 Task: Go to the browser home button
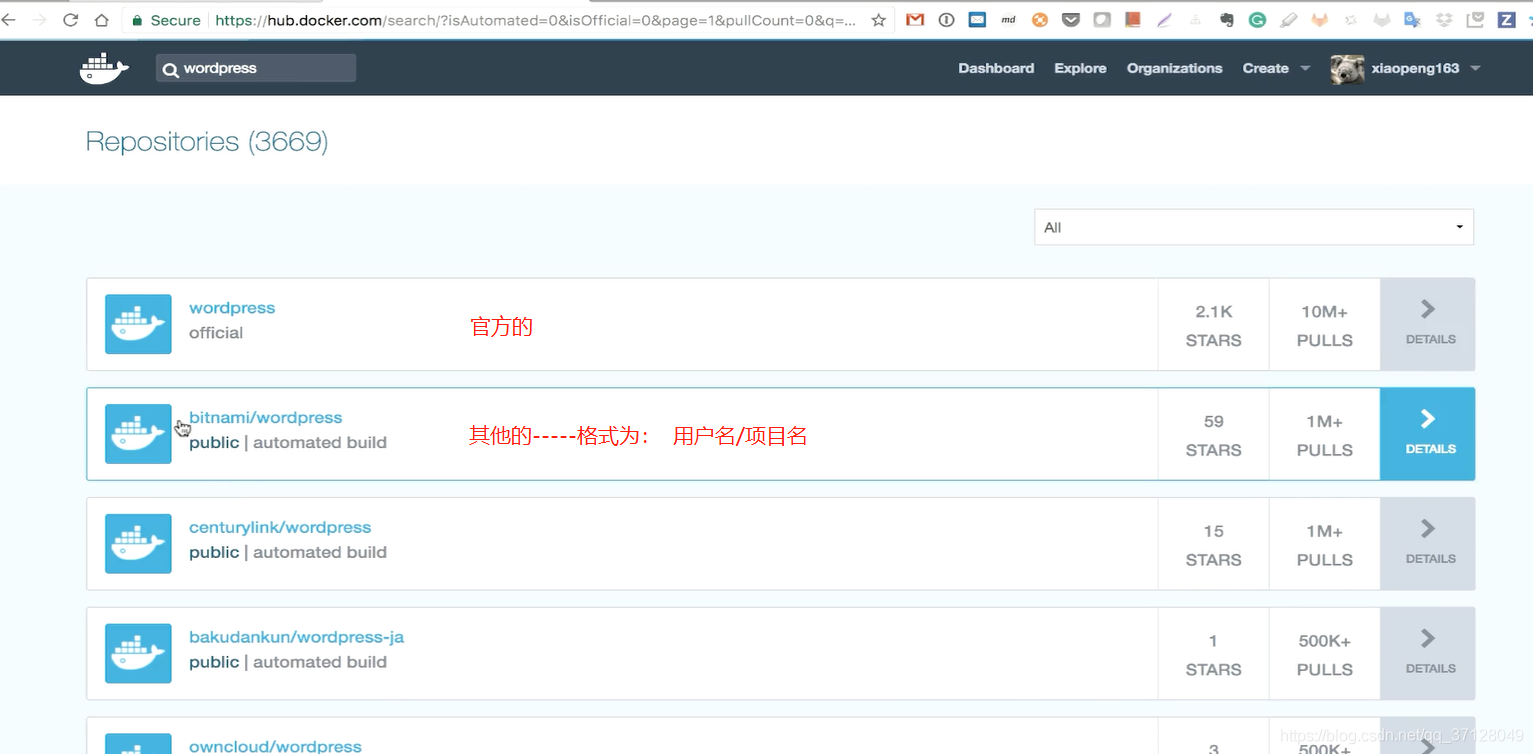[102, 20]
